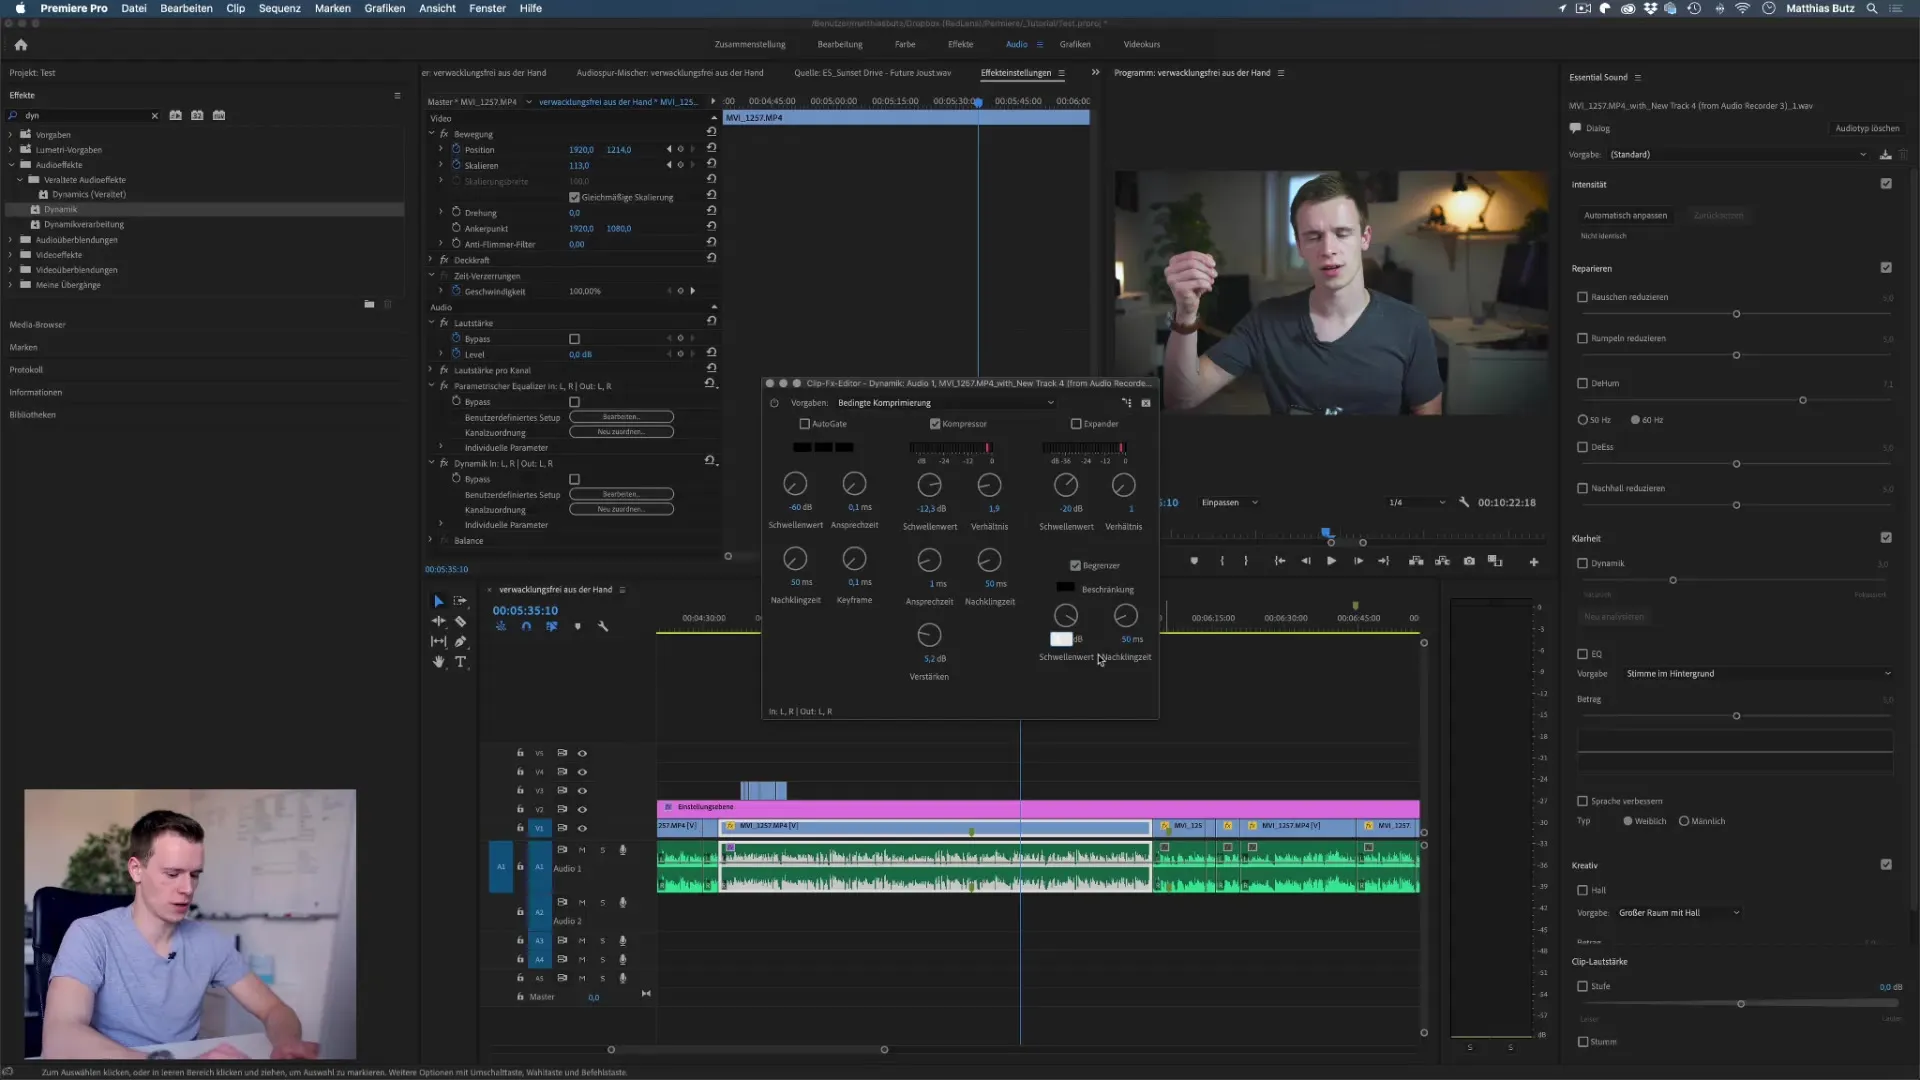The height and width of the screenshot is (1080, 1920).
Task: Switch to the Farbe workspace
Action: (x=905, y=45)
